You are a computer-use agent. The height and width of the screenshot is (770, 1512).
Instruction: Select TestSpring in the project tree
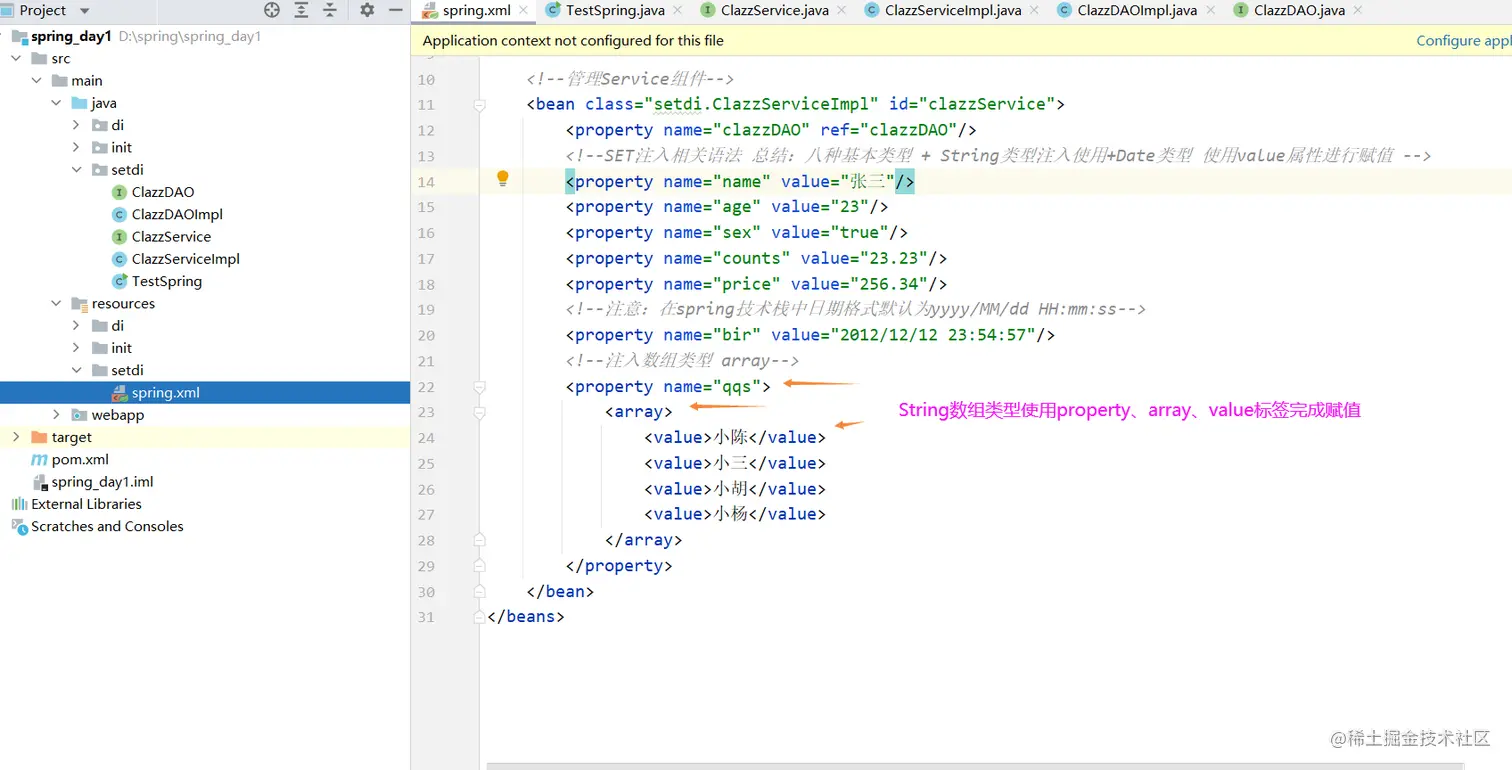click(205, 281)
